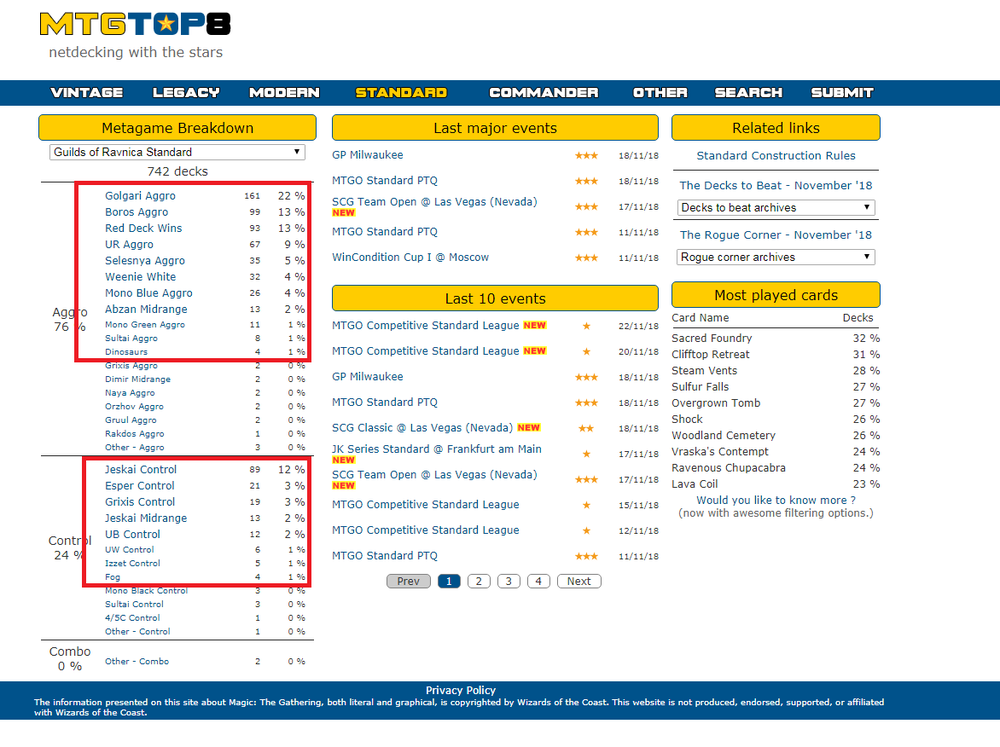The width and height of the screenshot is (1000, 747).
Task: Open the Standard Construction Rules link
Action: 776,156
